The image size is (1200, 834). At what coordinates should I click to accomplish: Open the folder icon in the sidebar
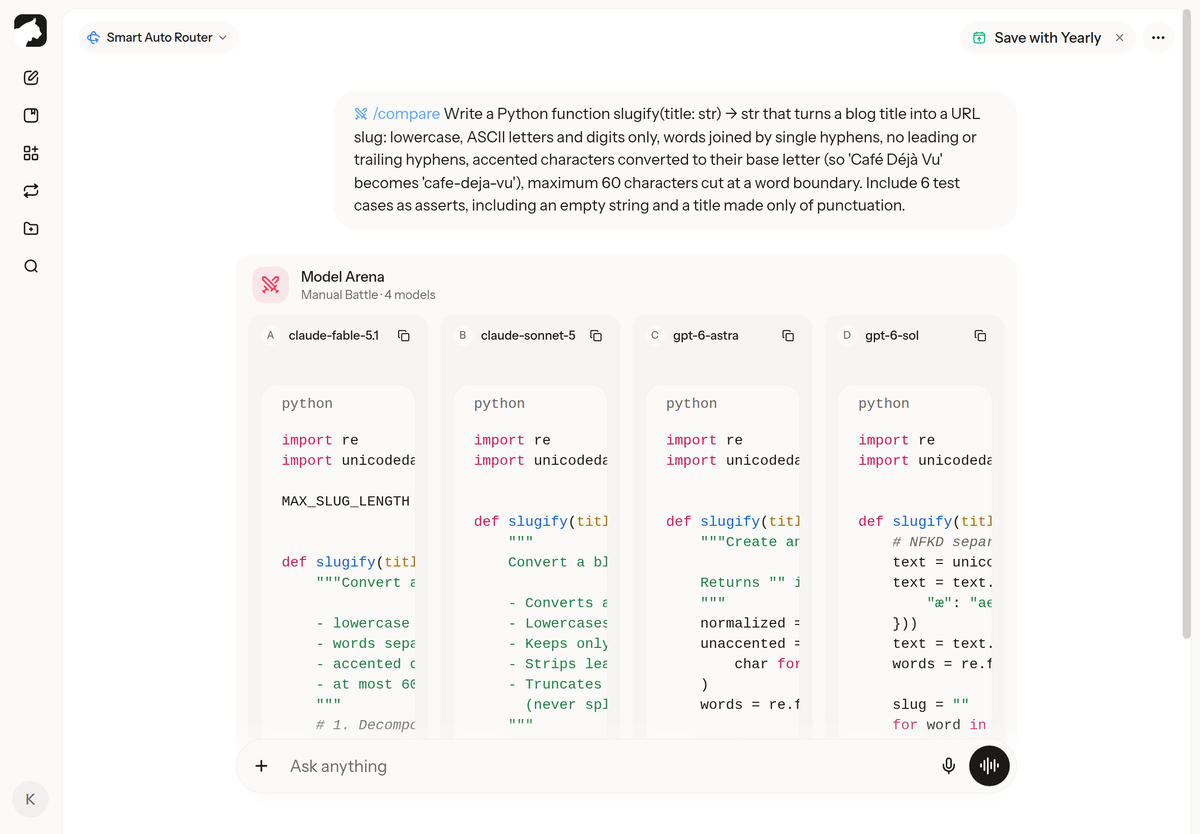(31, 229)
